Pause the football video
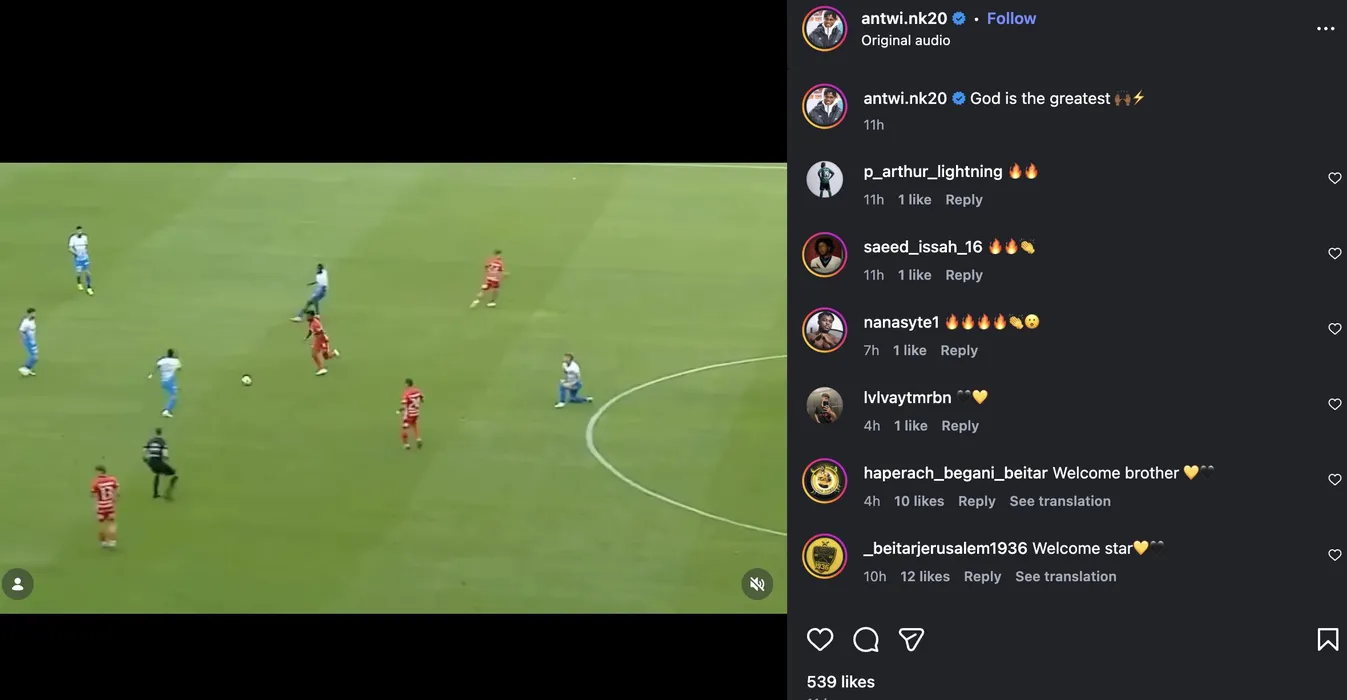 pyautogui.click(x=393, y=388)
